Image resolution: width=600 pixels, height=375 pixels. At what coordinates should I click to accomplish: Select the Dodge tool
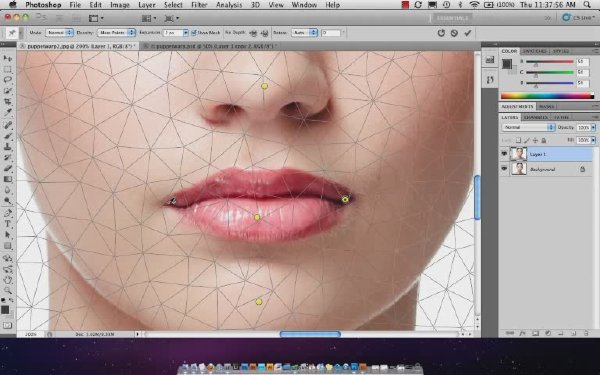(8, 201)
